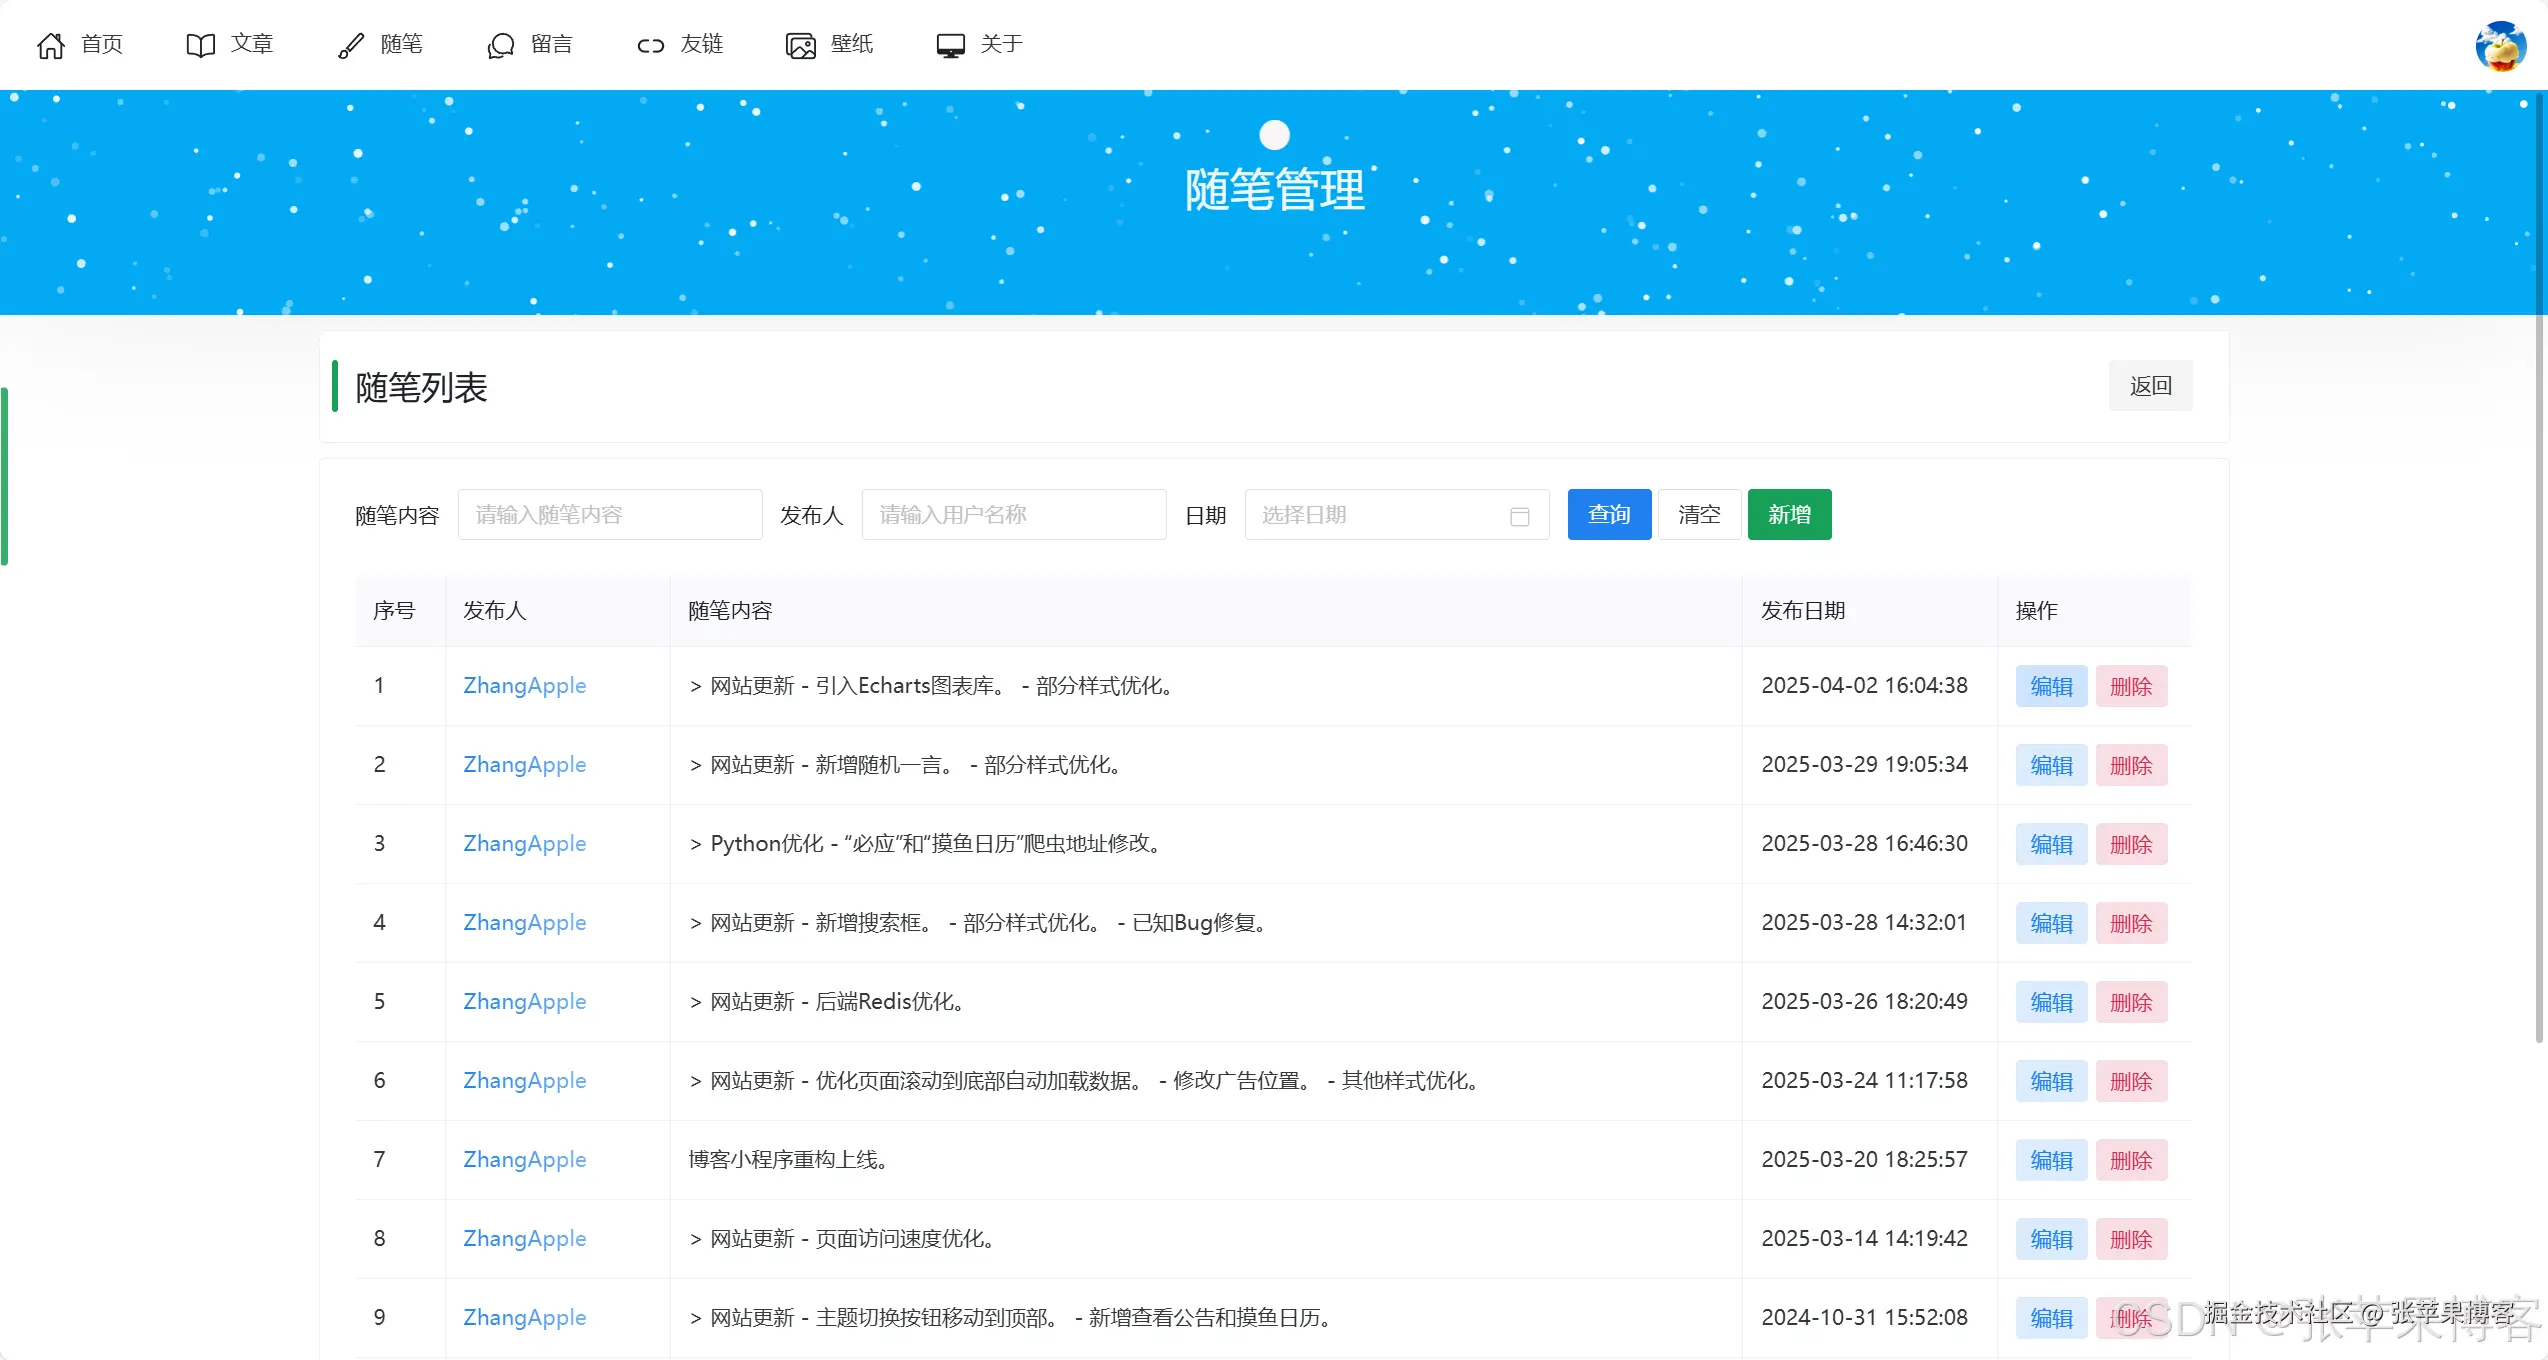Delete the blog mini-program entry in row 7
The image size is (2548, 1360).
[2131, 1160]
